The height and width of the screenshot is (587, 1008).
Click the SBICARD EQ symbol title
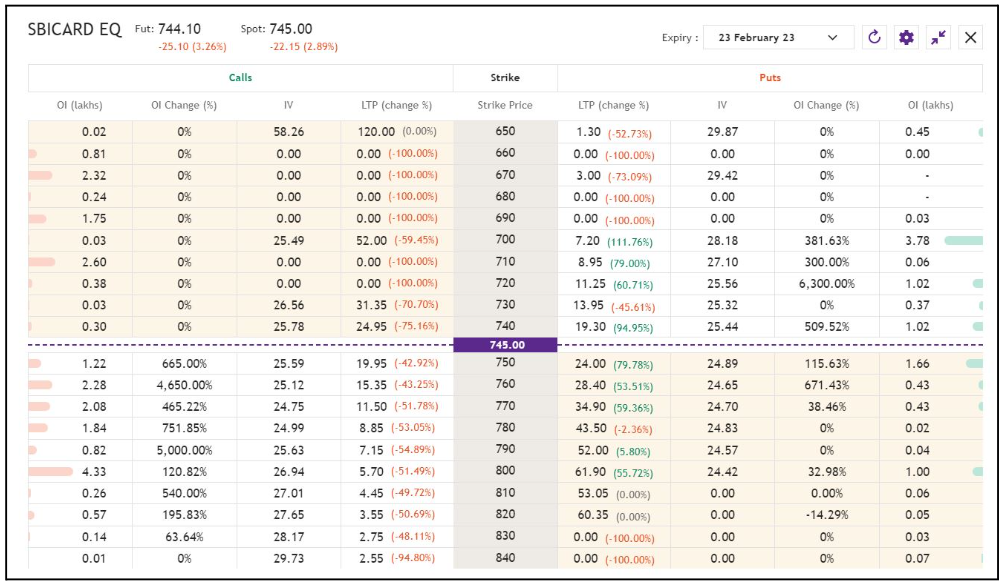click(x=75, y=30)
